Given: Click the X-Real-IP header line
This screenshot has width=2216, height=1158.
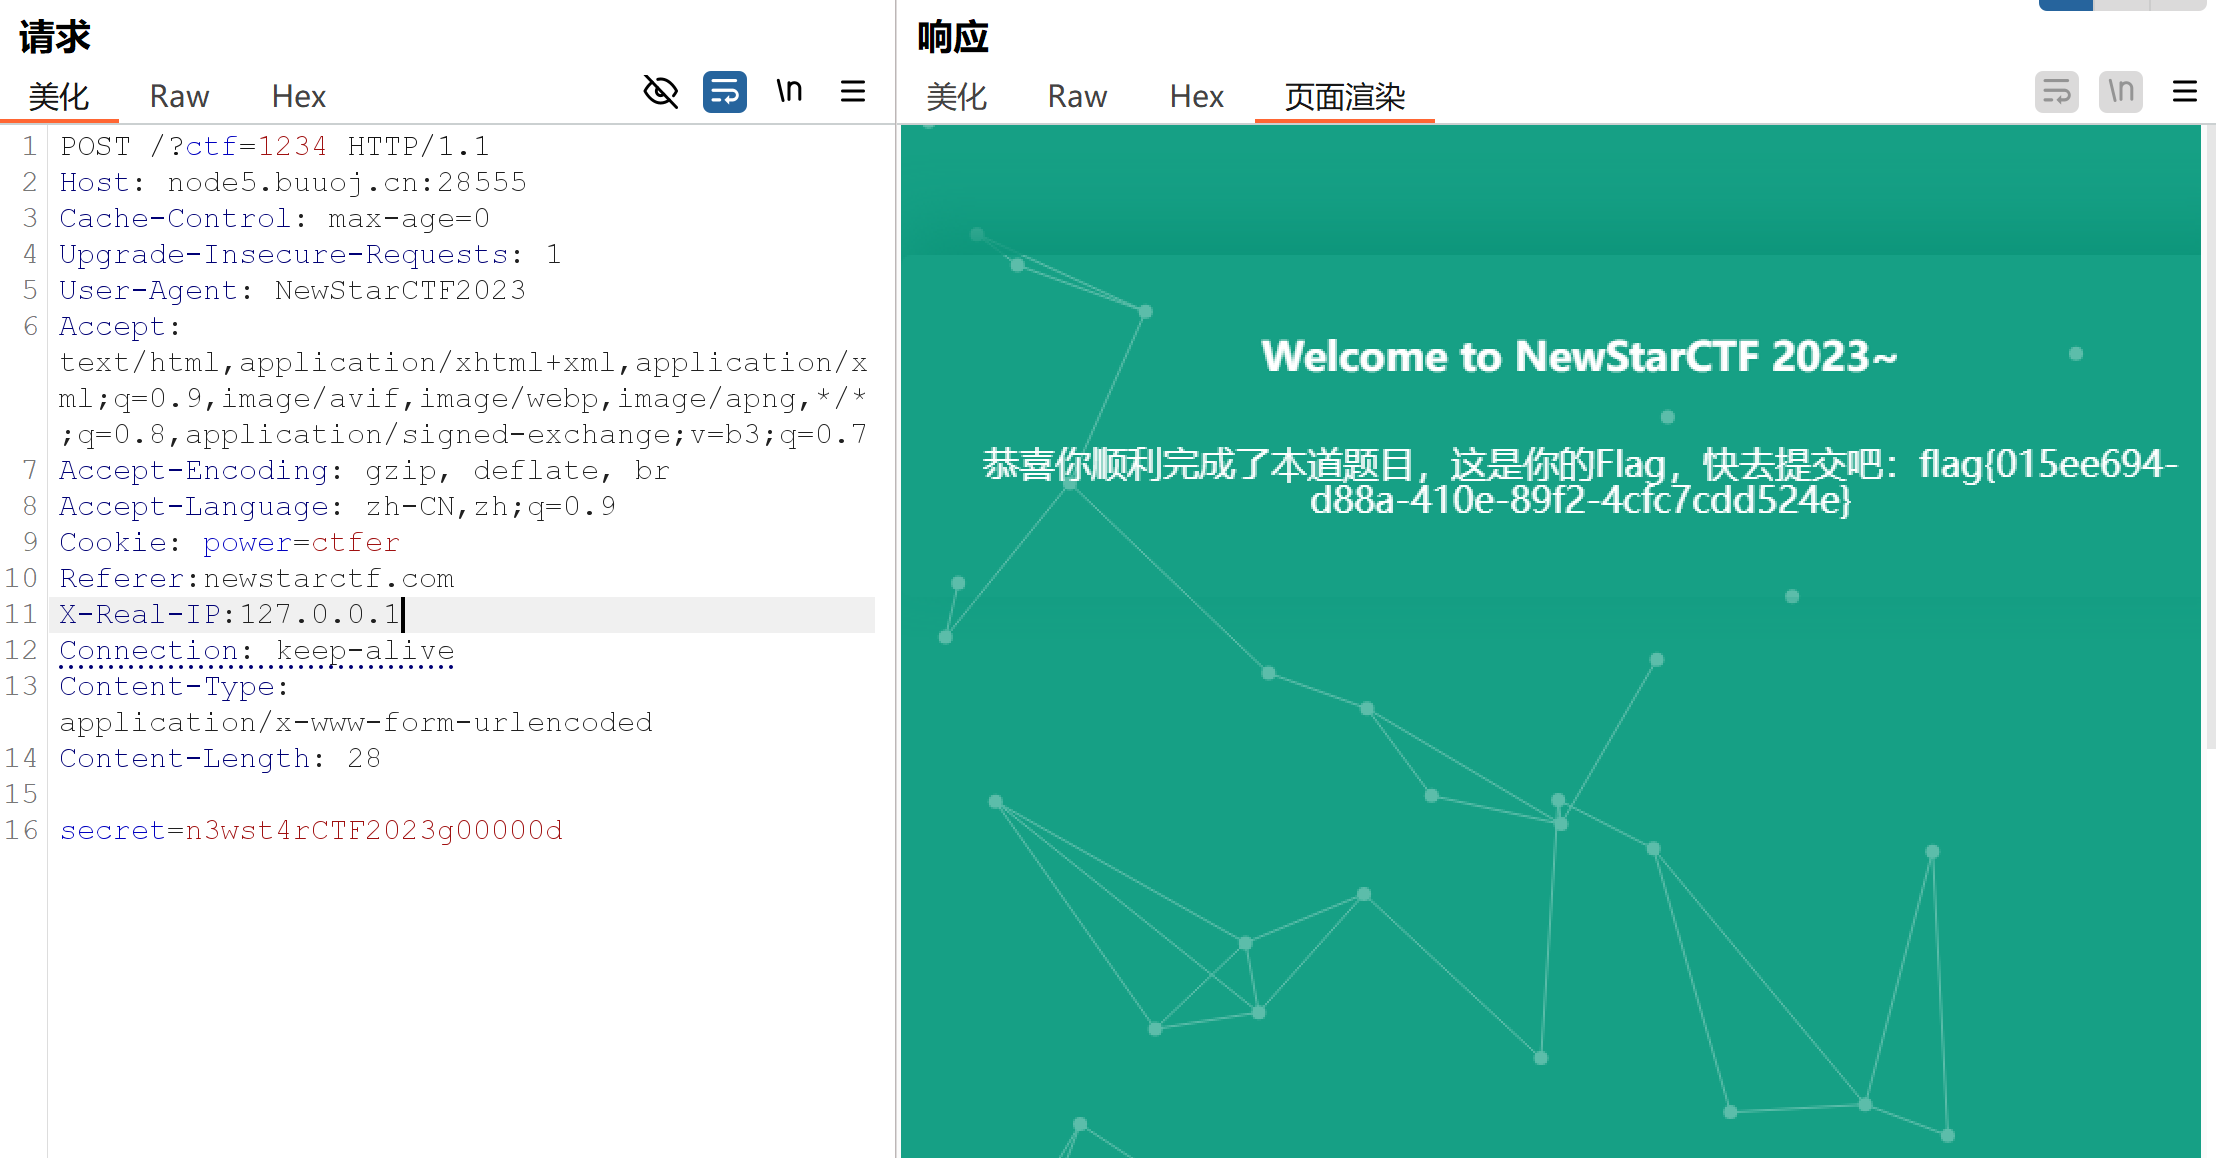Looking at the screenshot, I should point(230,614).
